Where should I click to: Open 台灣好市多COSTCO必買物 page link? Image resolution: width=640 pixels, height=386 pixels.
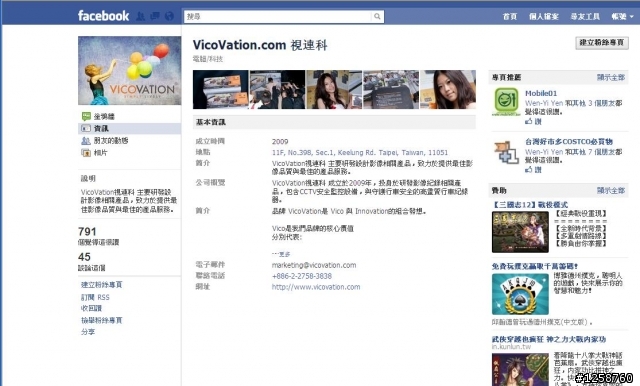[x=569, y=142]
